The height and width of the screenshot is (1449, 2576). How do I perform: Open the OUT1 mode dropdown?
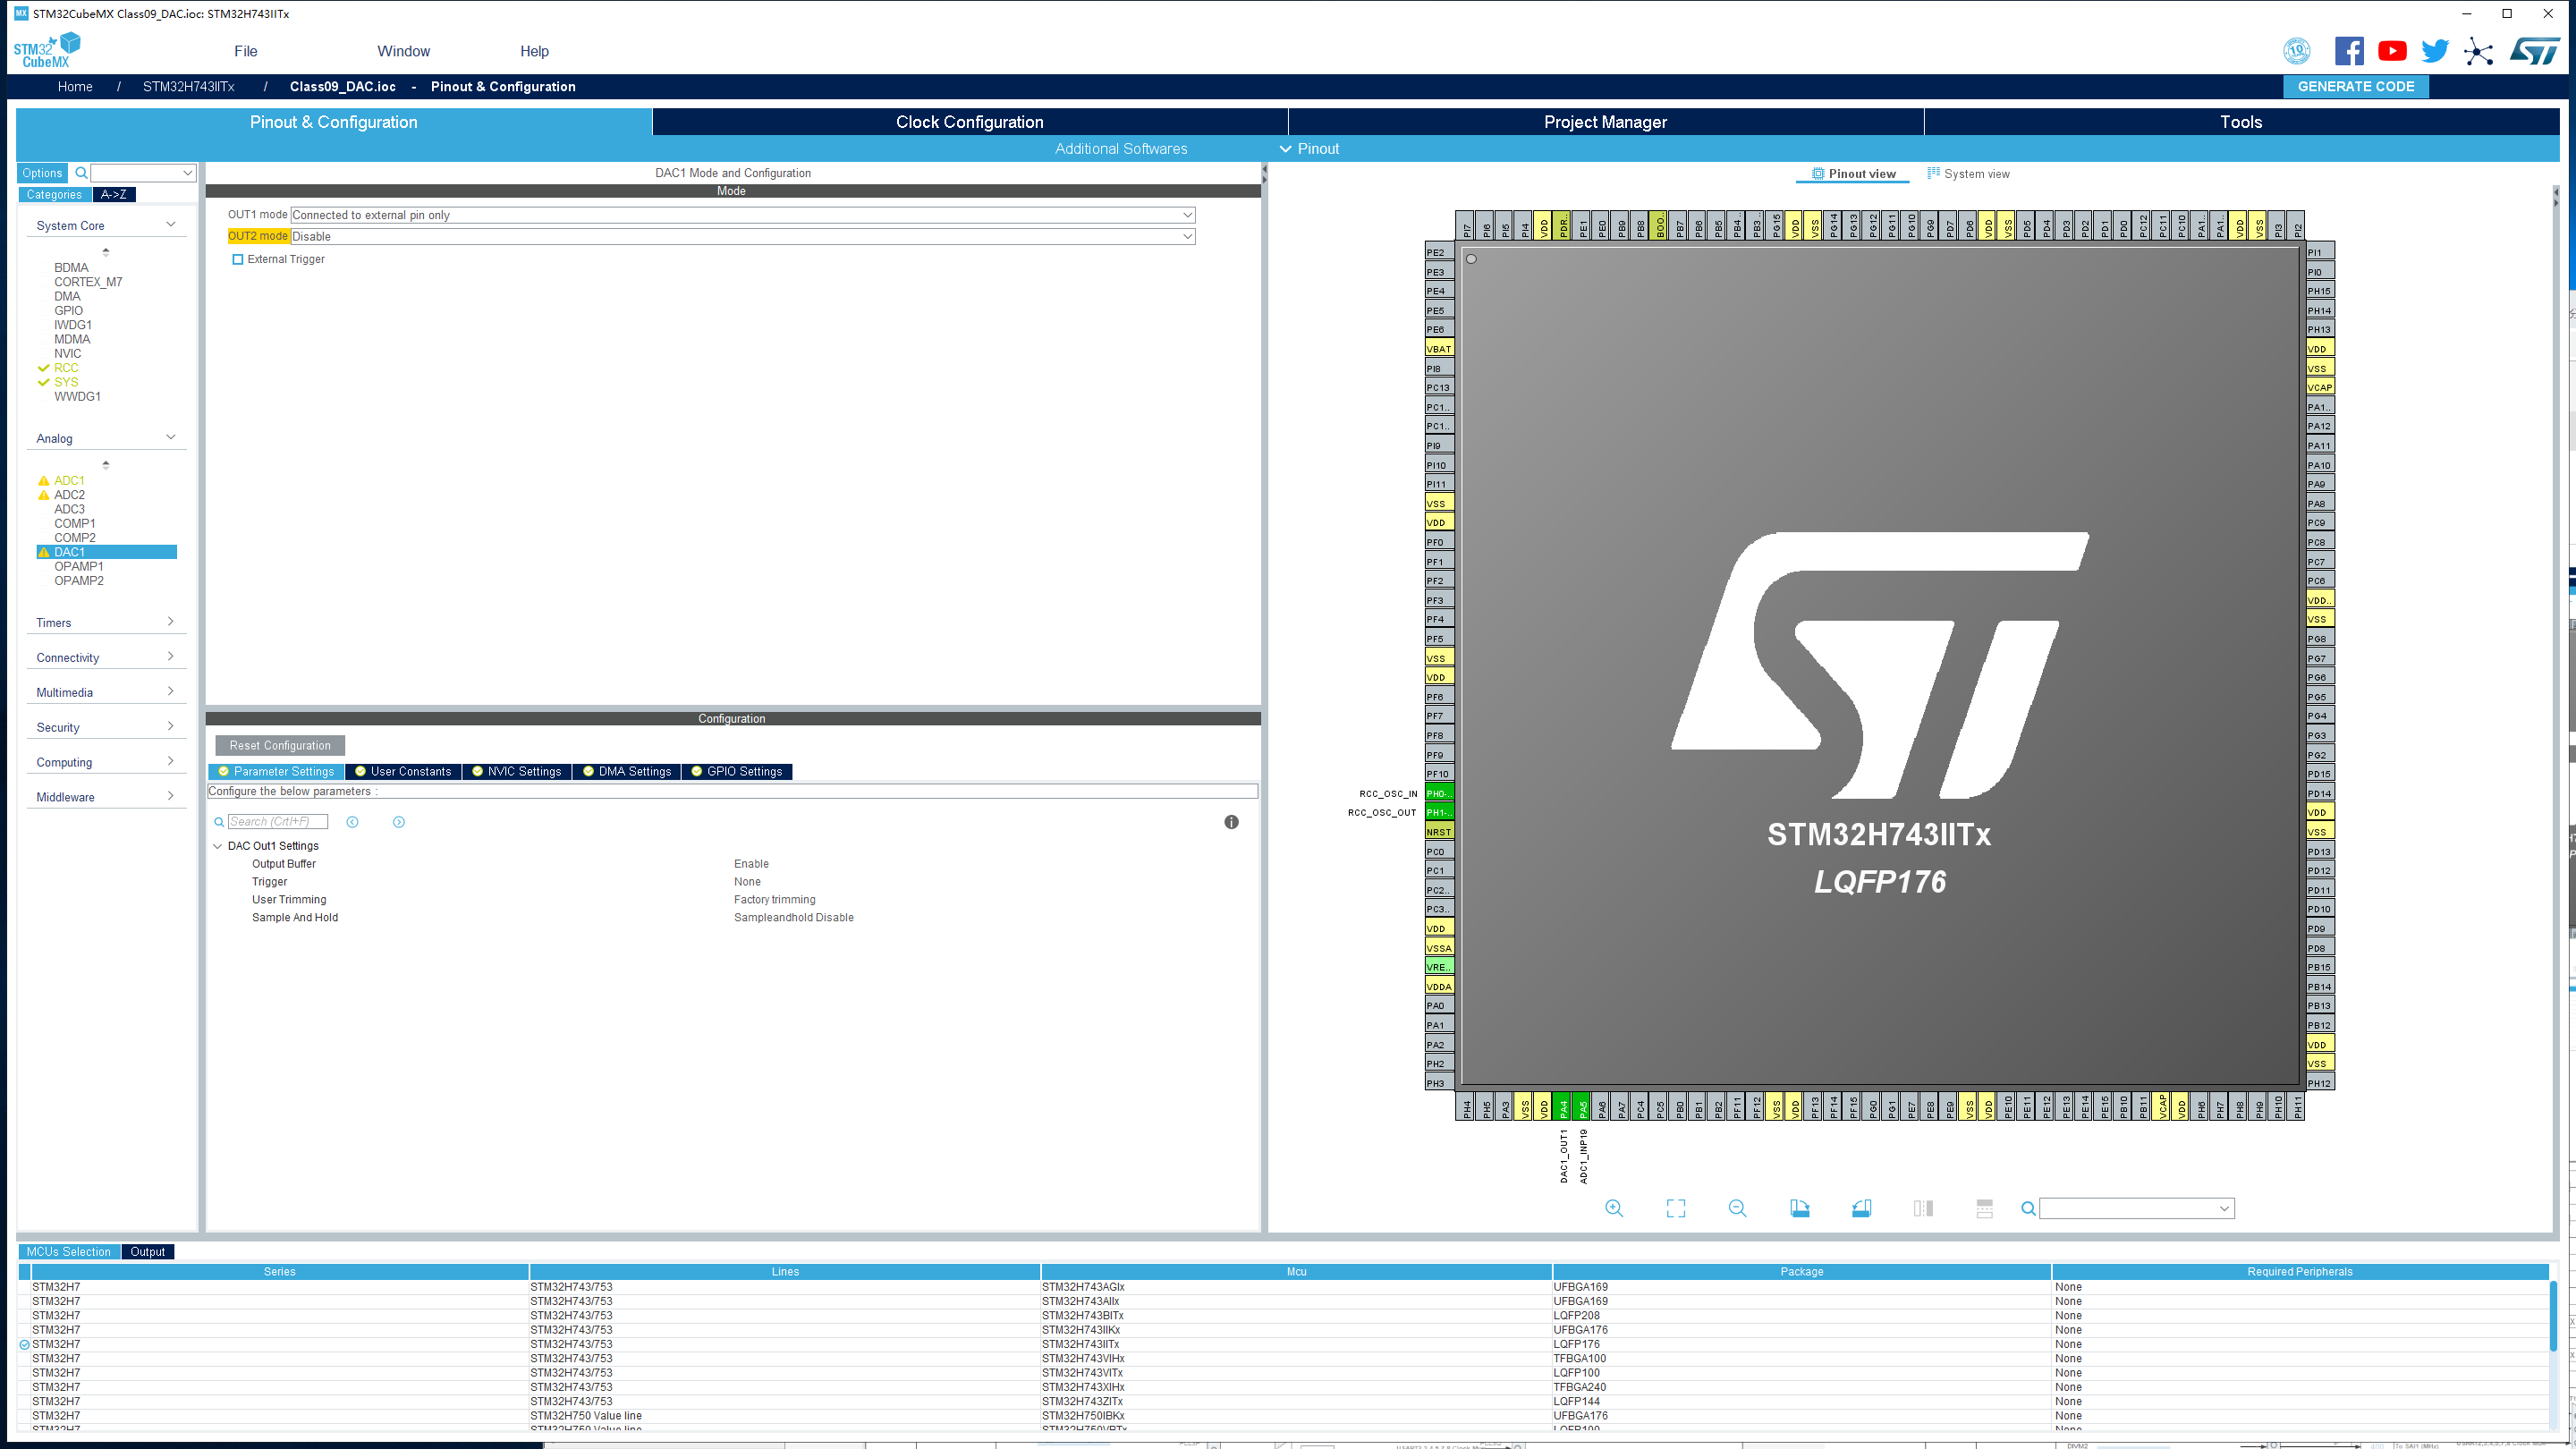coord(1186,215)
